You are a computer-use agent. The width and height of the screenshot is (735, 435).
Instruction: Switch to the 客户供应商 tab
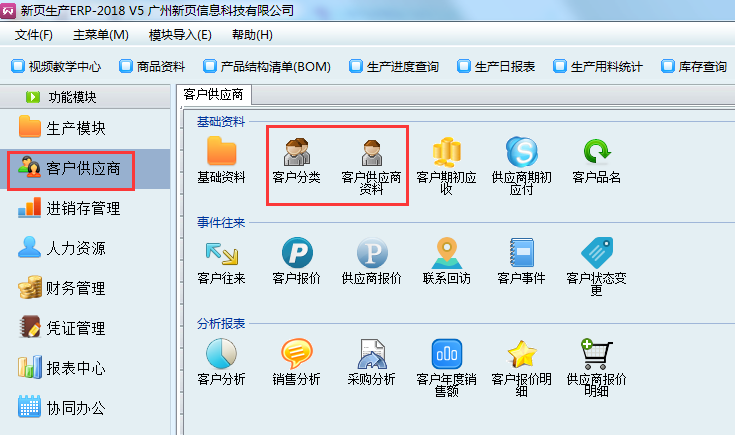pos(214,95)
